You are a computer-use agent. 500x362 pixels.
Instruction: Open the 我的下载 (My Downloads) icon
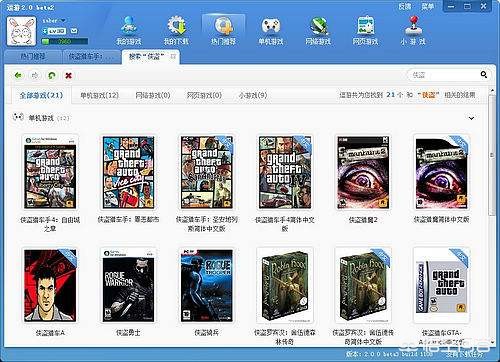(176, 30)
